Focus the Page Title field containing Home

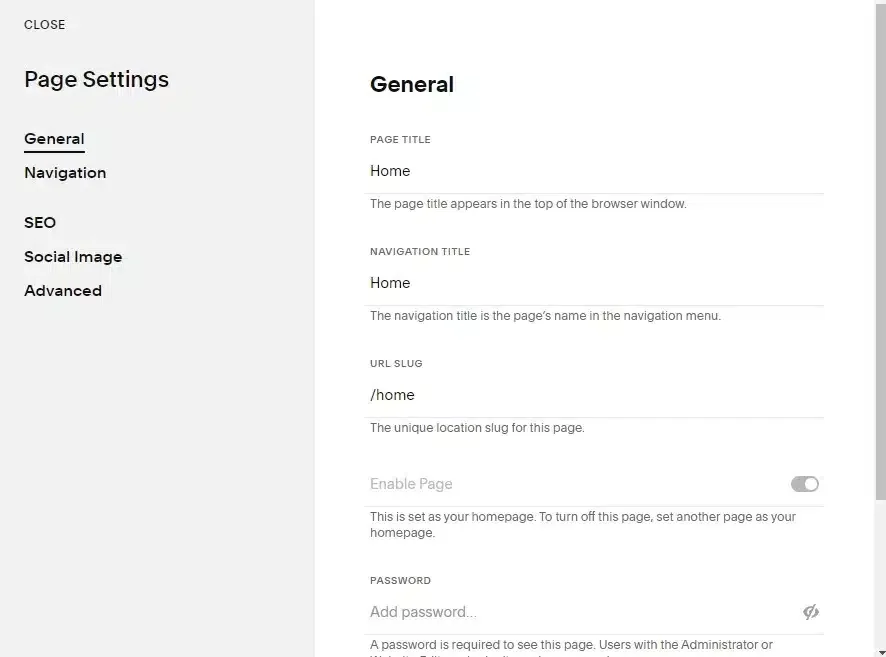594,171
